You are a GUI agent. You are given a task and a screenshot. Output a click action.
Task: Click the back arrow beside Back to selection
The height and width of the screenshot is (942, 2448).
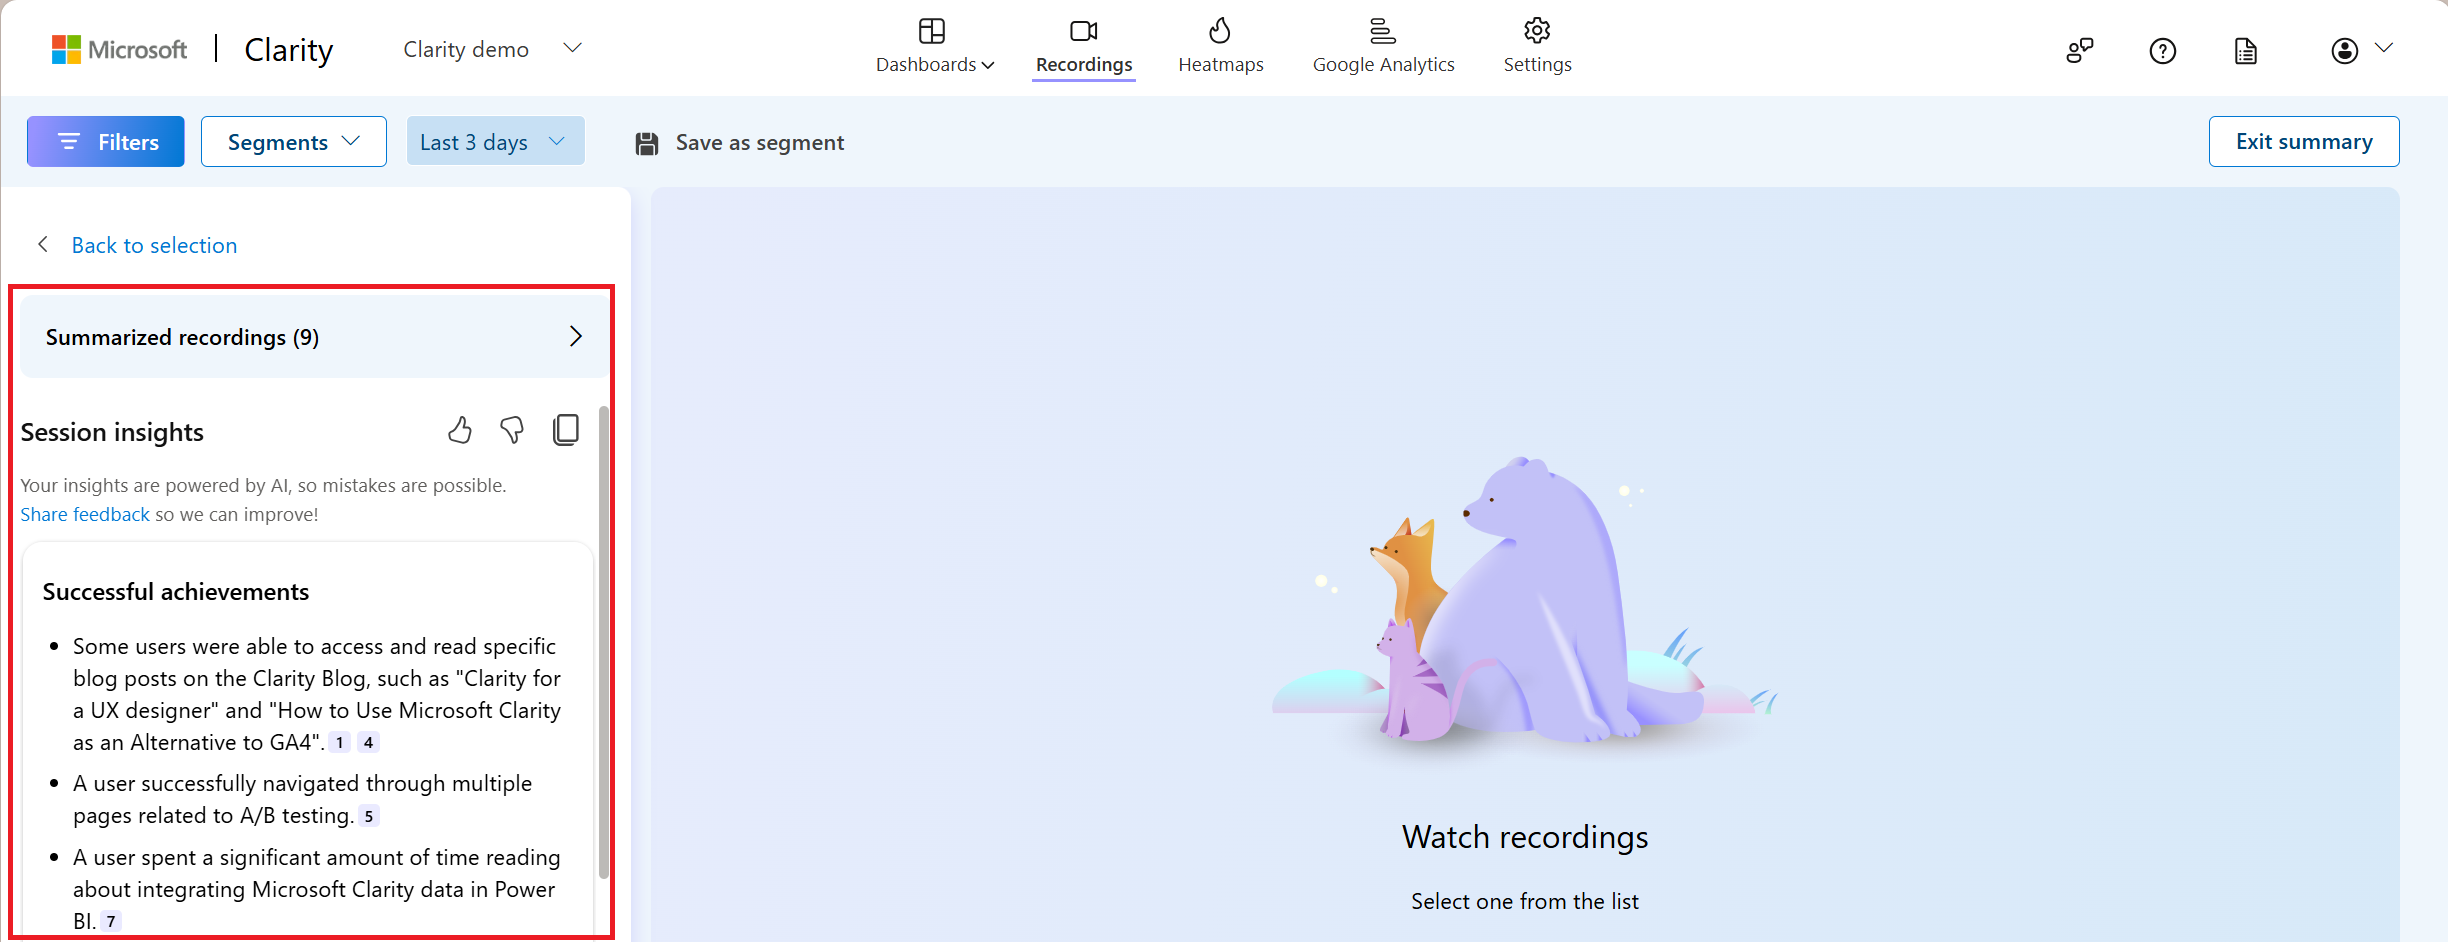43,245
